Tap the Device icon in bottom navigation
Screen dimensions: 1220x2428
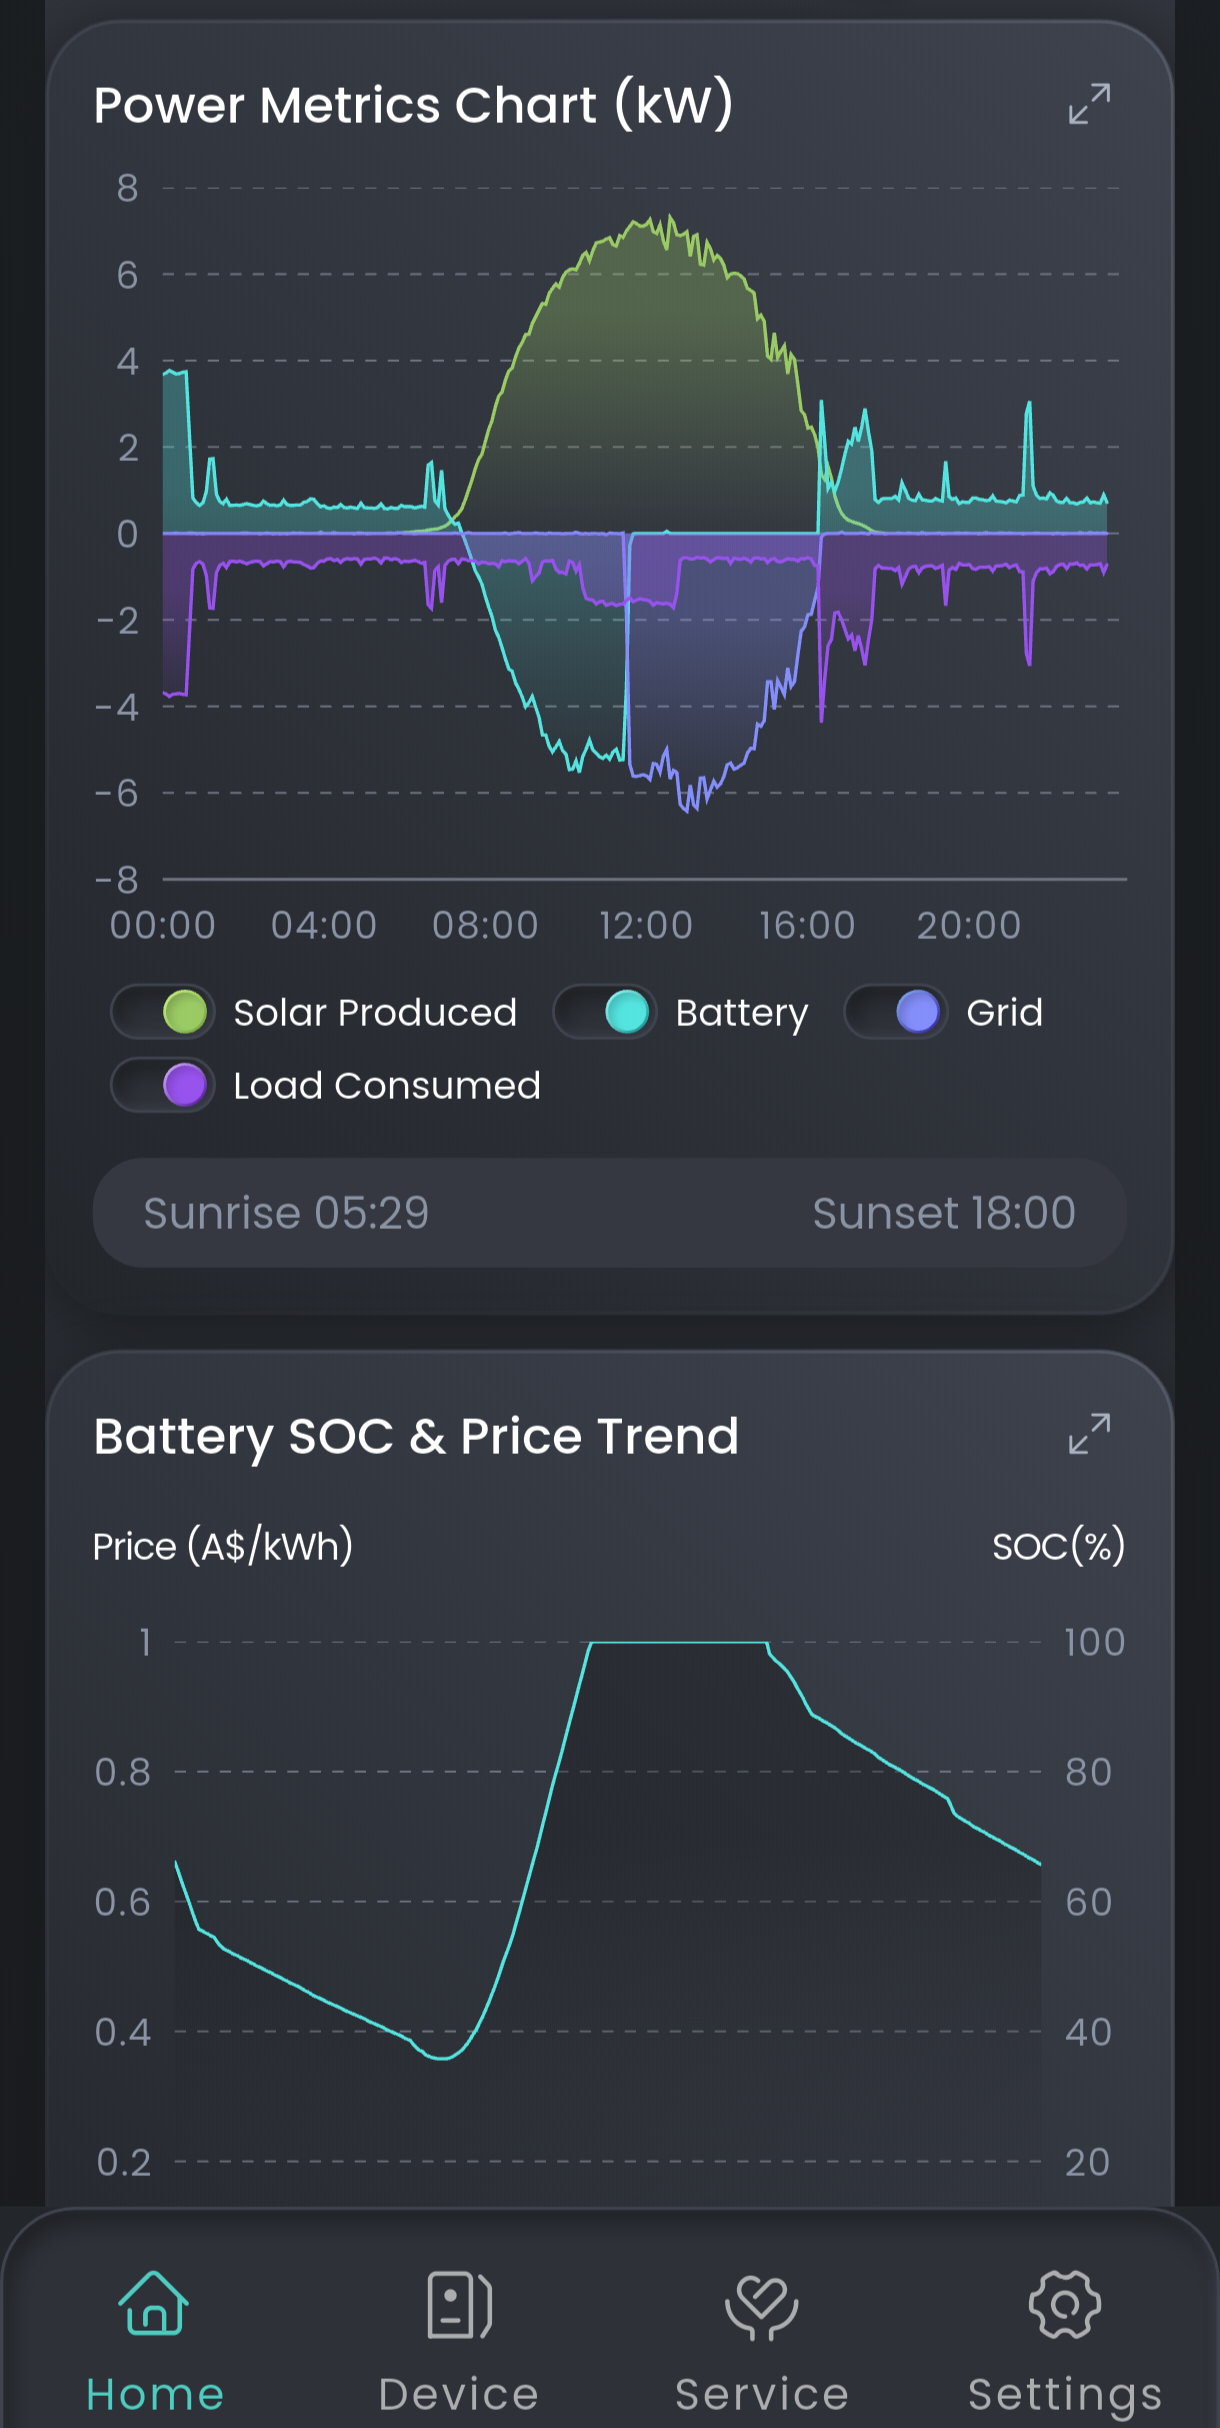coord(459,2305)
